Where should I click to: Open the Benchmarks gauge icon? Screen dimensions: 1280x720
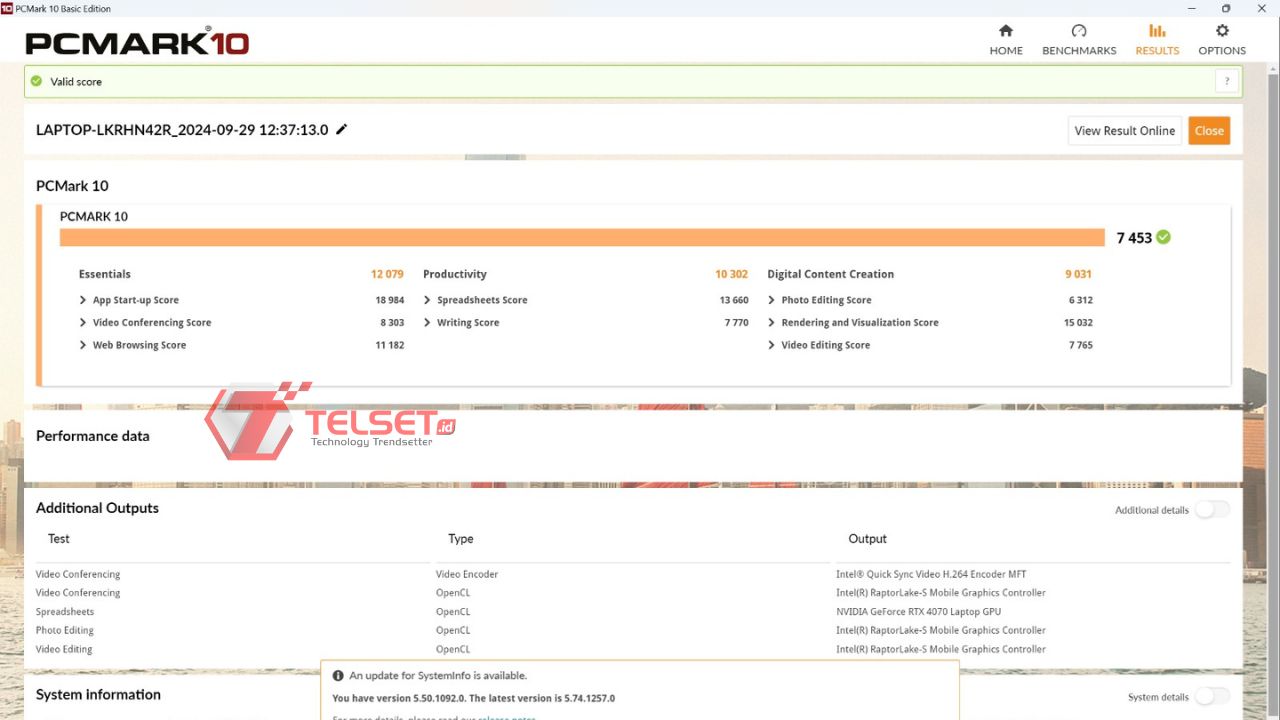pos(1079,31)
